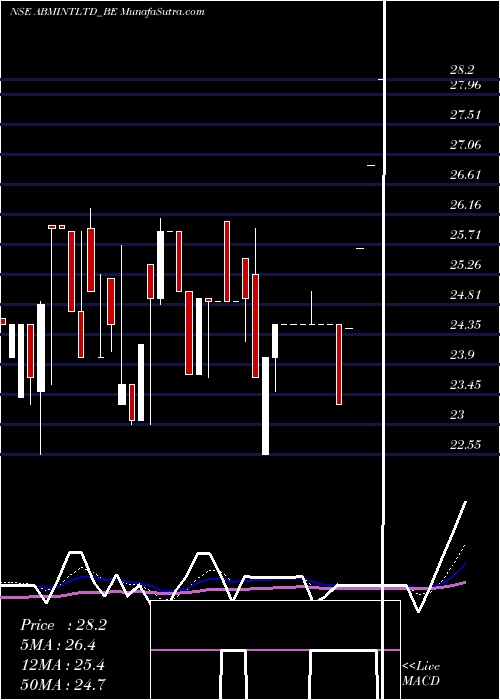Click the Price : 28.2 readout
The height and width of the screenshot is (700, 500).
63,625
